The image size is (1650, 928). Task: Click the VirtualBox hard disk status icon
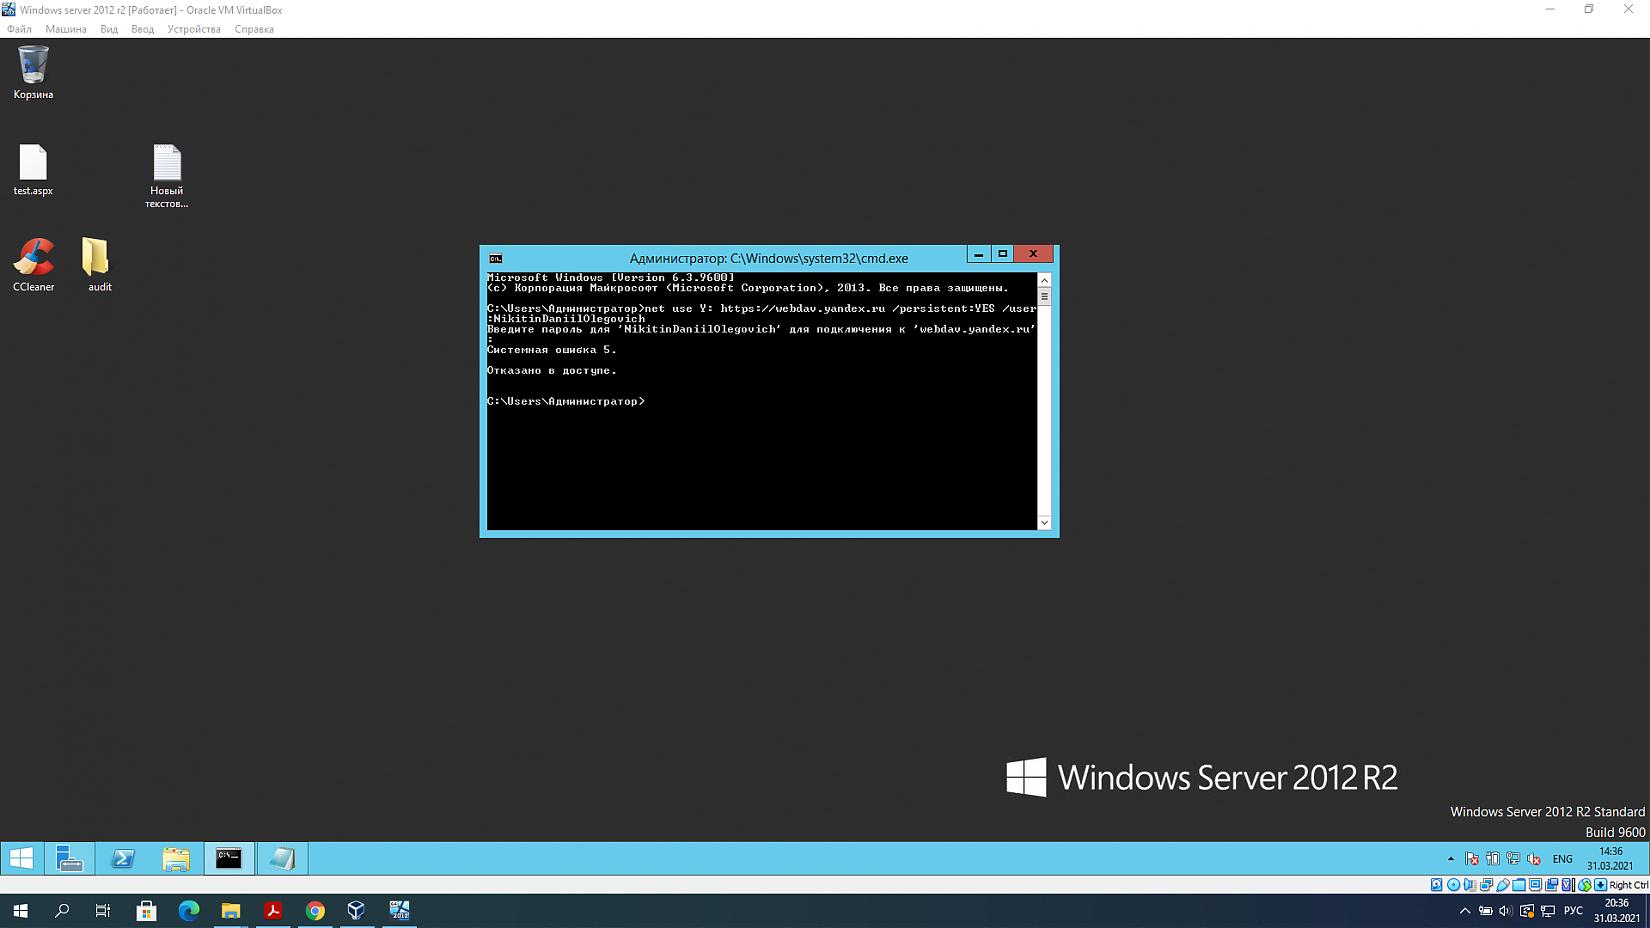tap(1437, 885)
